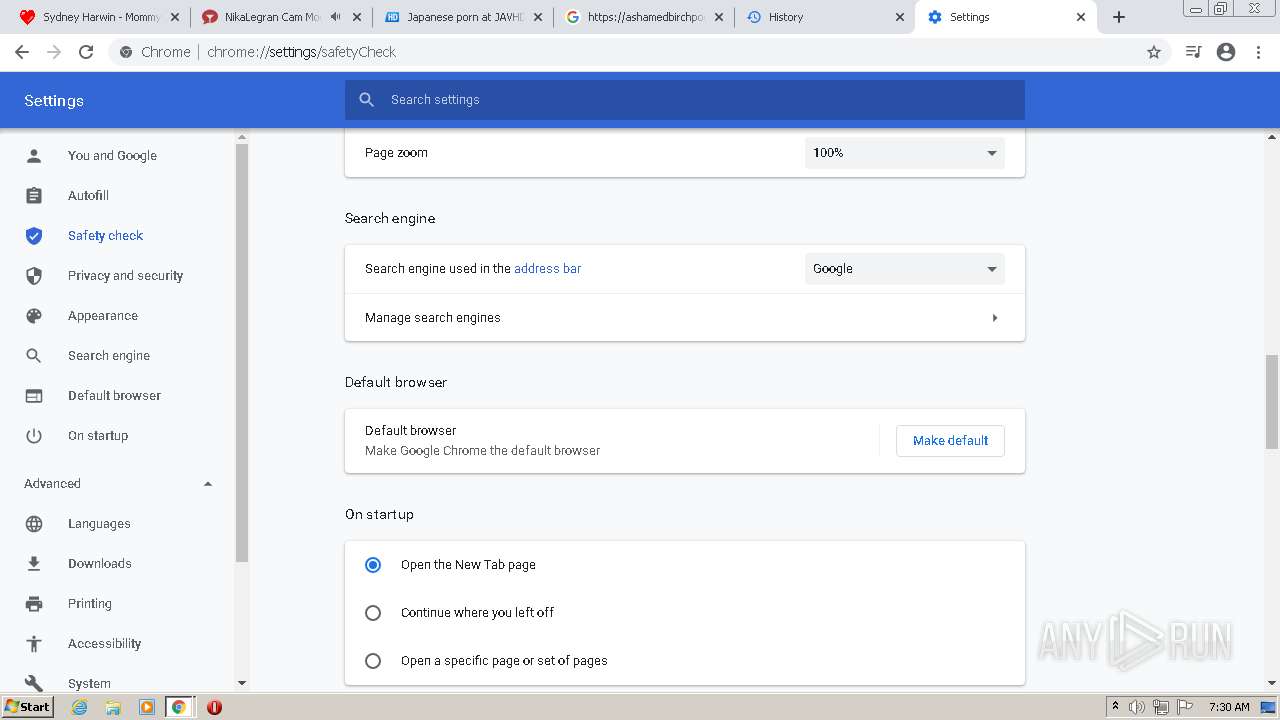
Task: Click the On startup power icon
Action: (34, 436)
